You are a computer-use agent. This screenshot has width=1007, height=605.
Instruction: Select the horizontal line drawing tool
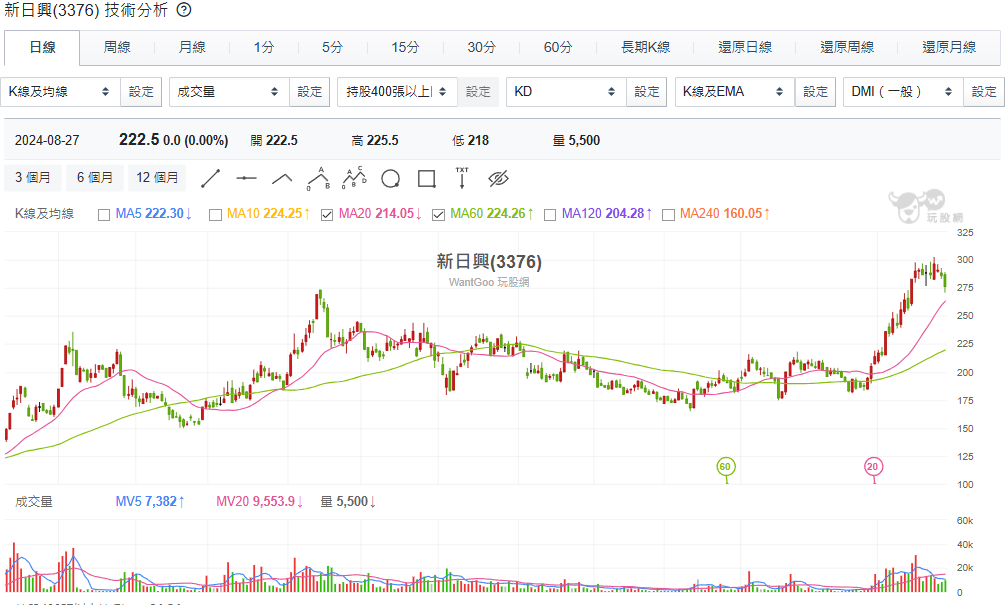pyautogui.click(x=246, y=178)
